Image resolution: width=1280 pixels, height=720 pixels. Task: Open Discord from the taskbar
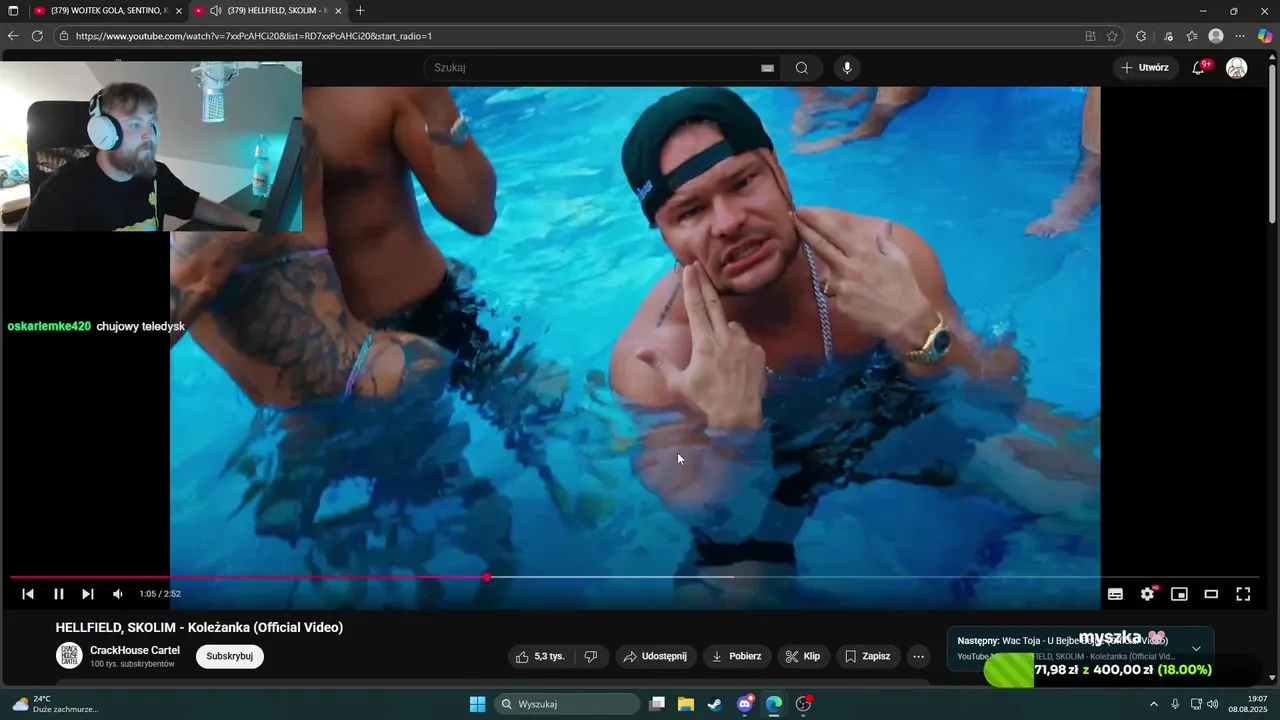[x=745, y=704]
